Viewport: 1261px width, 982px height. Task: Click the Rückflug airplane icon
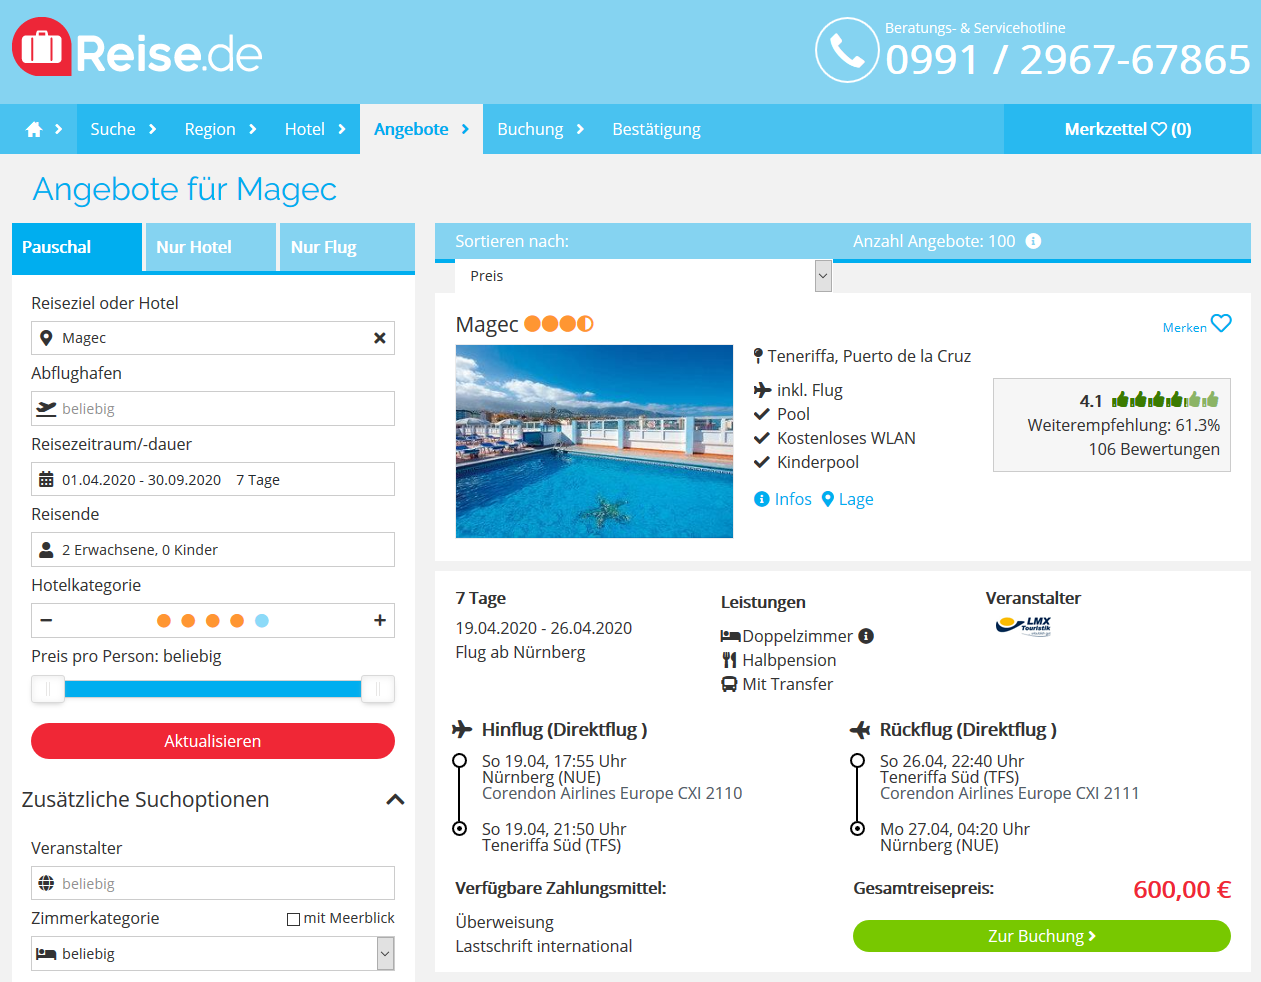(860, 729)
